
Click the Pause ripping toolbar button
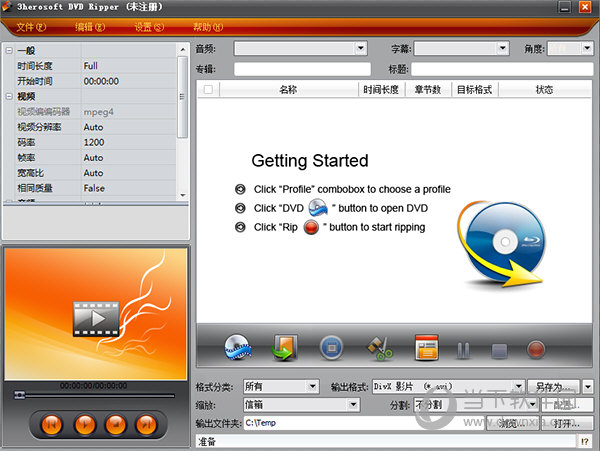click(463, 350)
